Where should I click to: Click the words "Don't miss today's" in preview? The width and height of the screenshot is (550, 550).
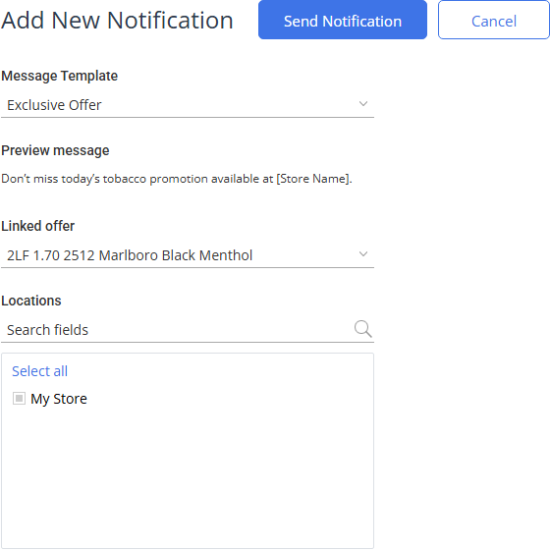pyautogui.click(x=51, y=179)
